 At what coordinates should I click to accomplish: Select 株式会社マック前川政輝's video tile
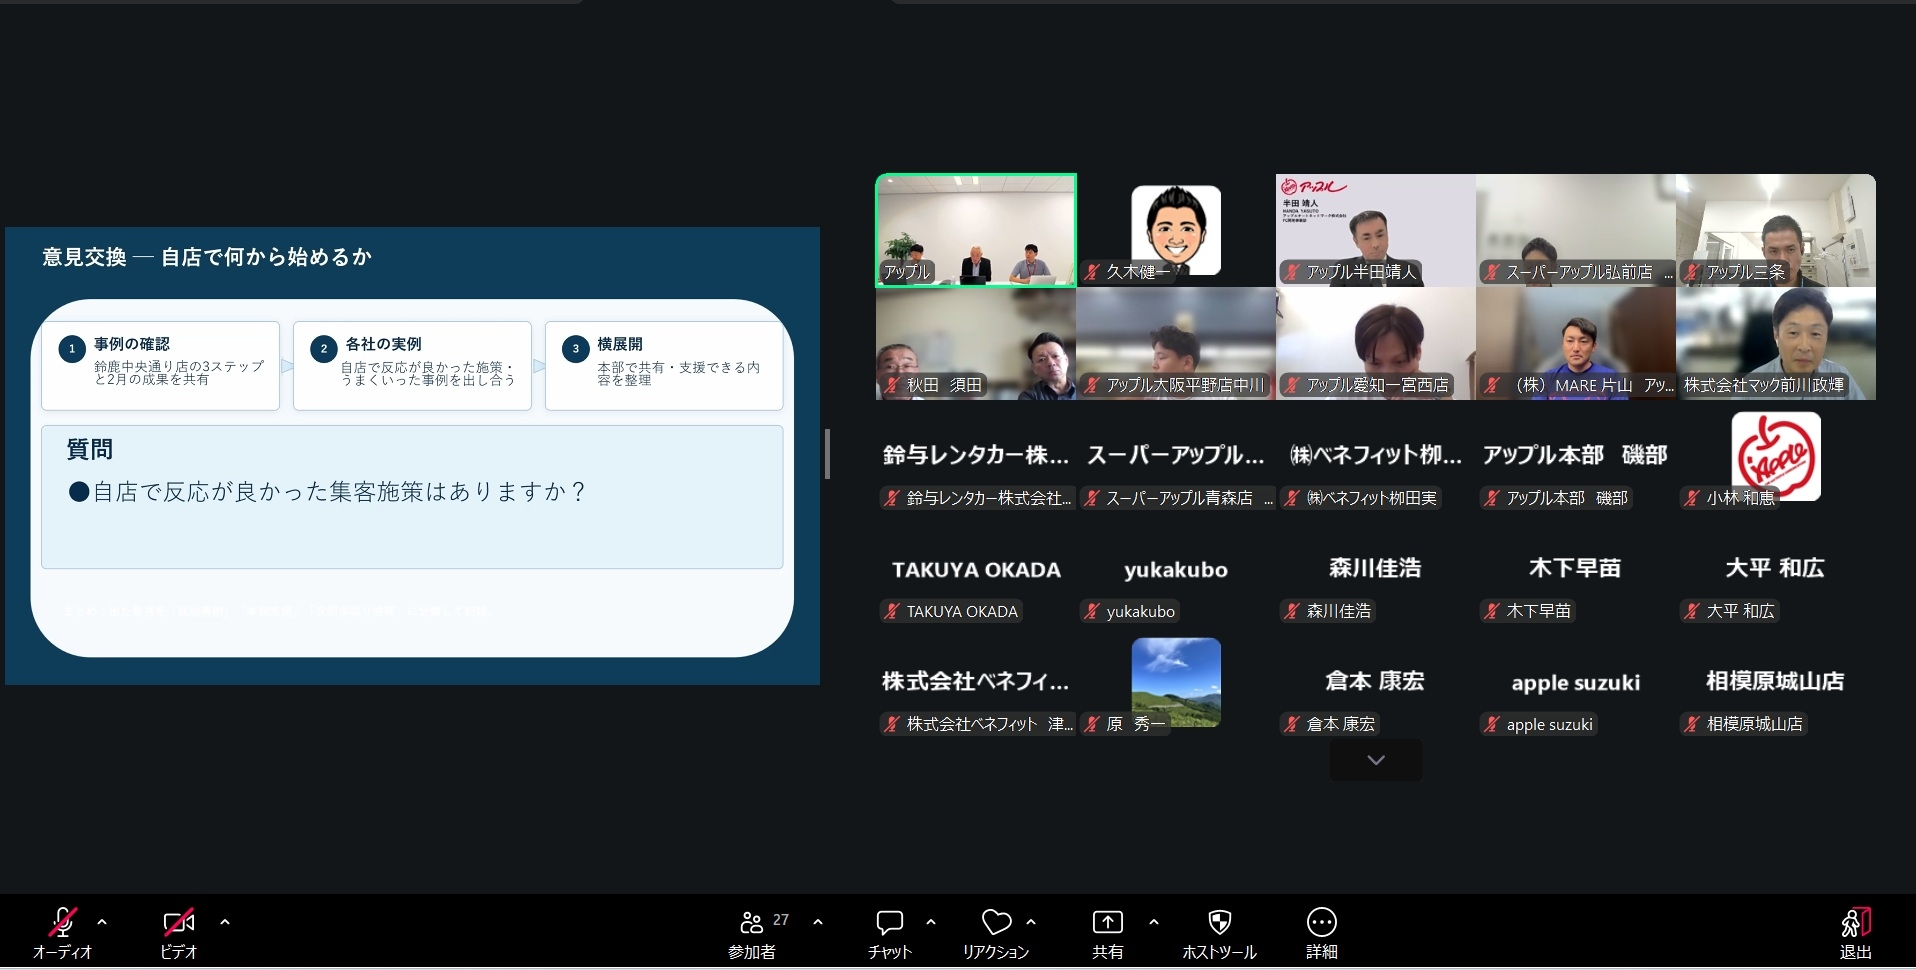coord(1776,344)
